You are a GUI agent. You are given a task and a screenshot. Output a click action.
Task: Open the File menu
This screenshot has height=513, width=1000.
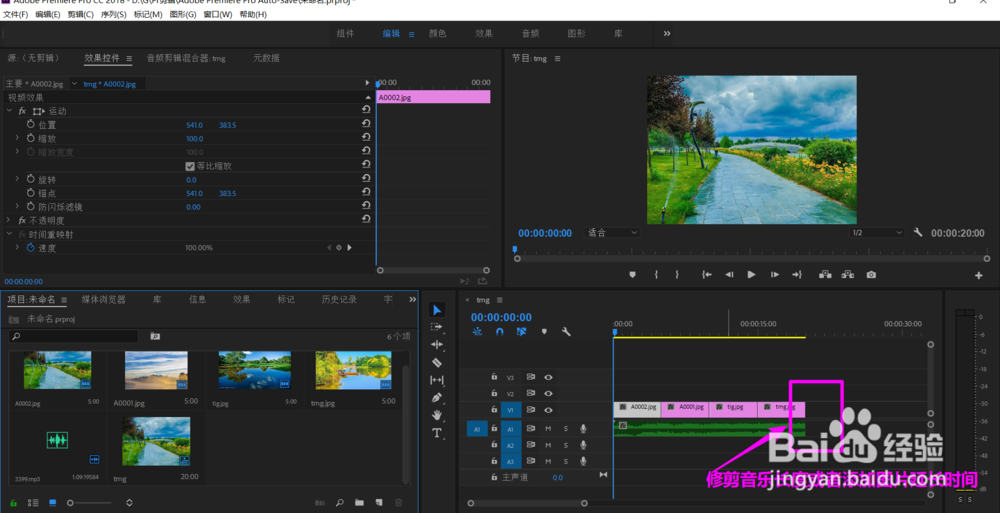click(16, 14)
